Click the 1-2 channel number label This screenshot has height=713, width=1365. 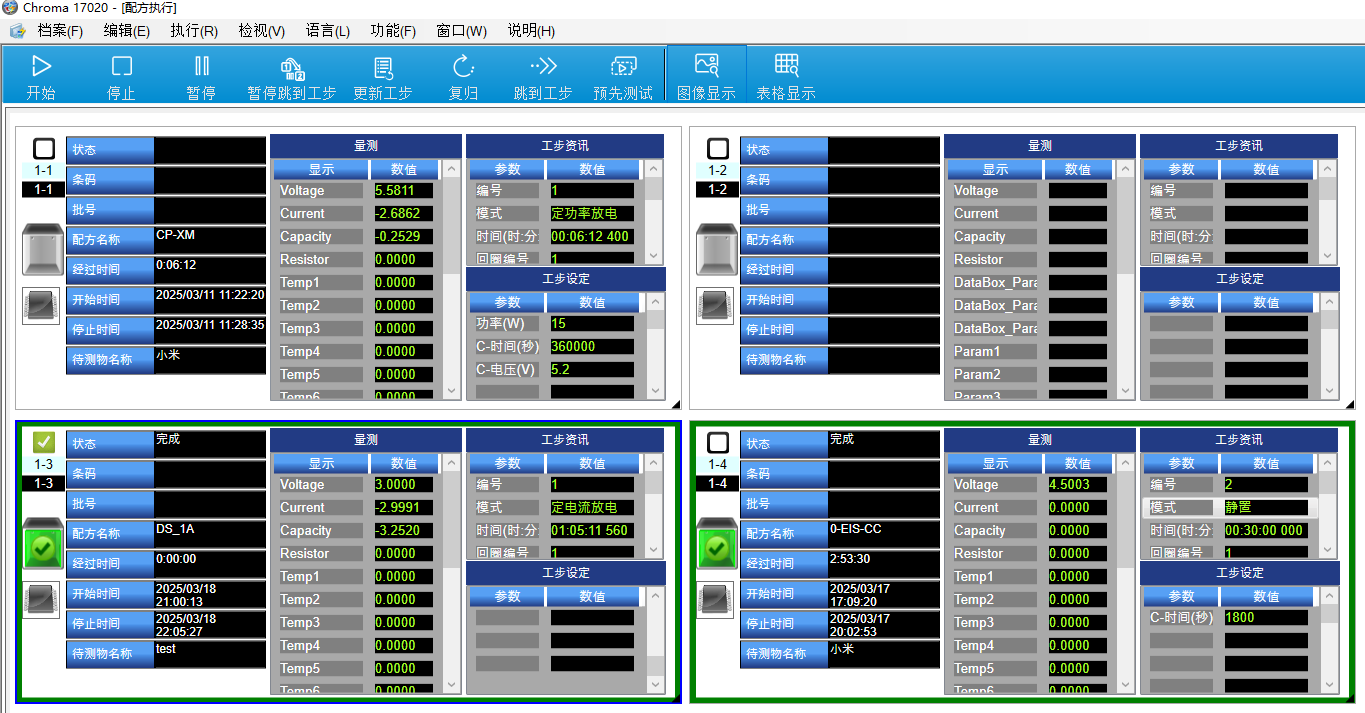click(718, 171)
